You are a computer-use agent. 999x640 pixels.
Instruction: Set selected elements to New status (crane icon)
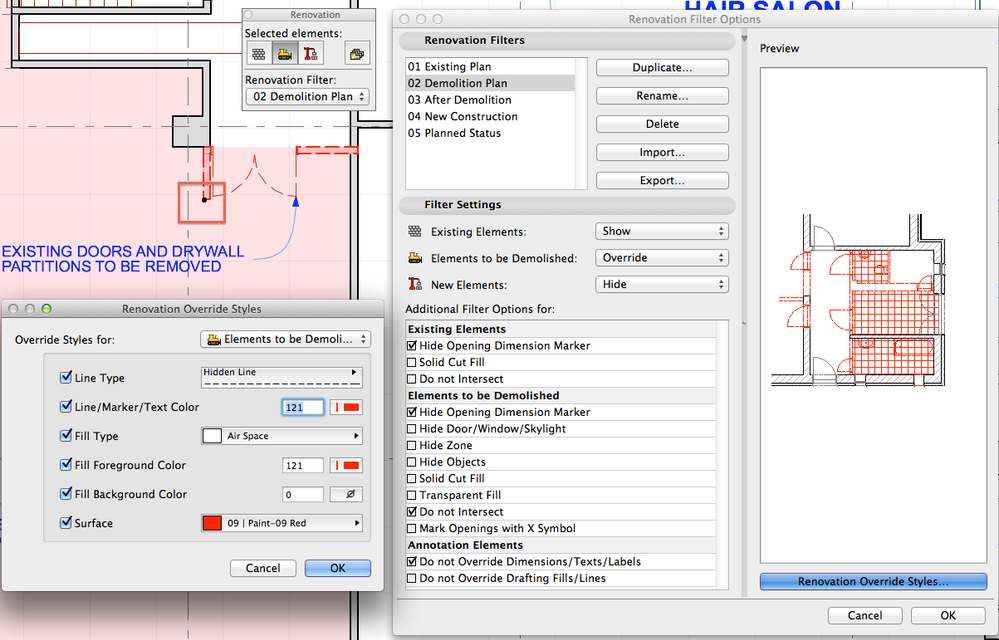click(311, 54)
